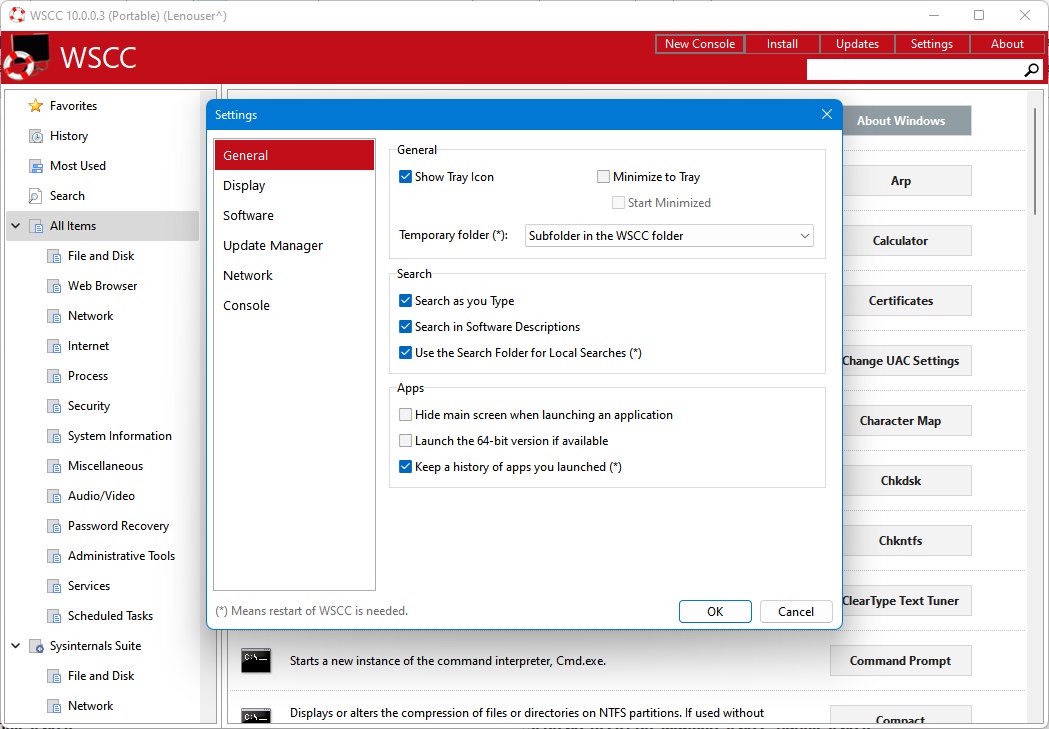Click the Most Used icon
Screen dimensions: 1049x729
tap(35, 166)
